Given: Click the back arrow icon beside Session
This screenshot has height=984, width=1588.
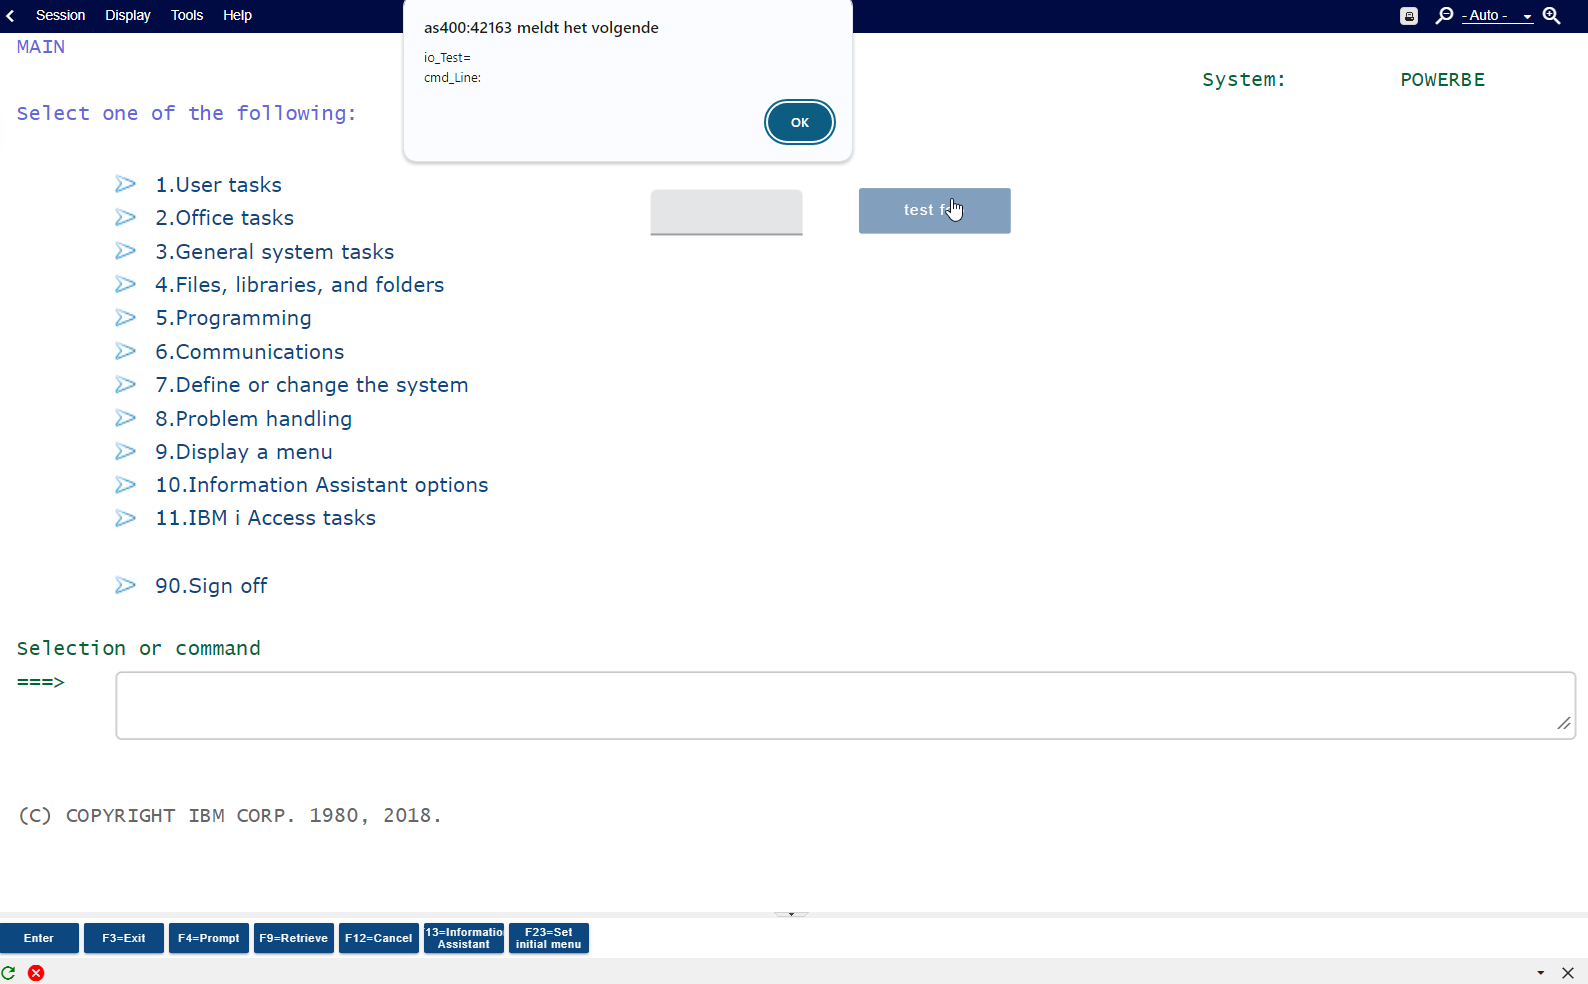Looking at the screenshot, I should click(11, 16).
